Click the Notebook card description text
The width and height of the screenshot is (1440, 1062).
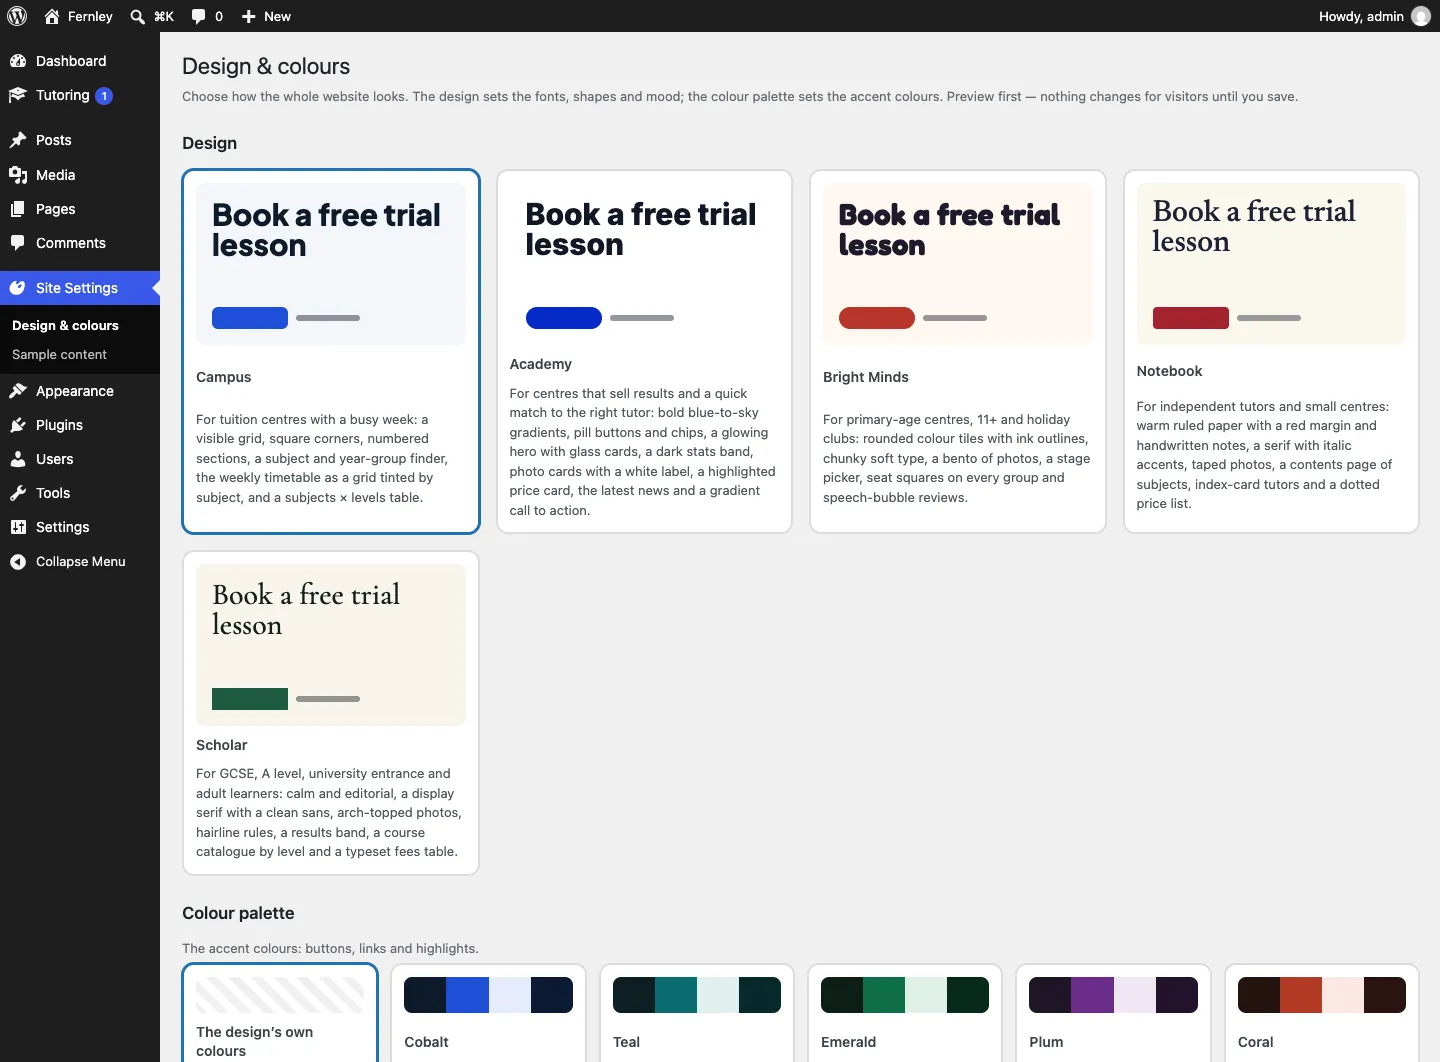click(x=1263, y=455)
